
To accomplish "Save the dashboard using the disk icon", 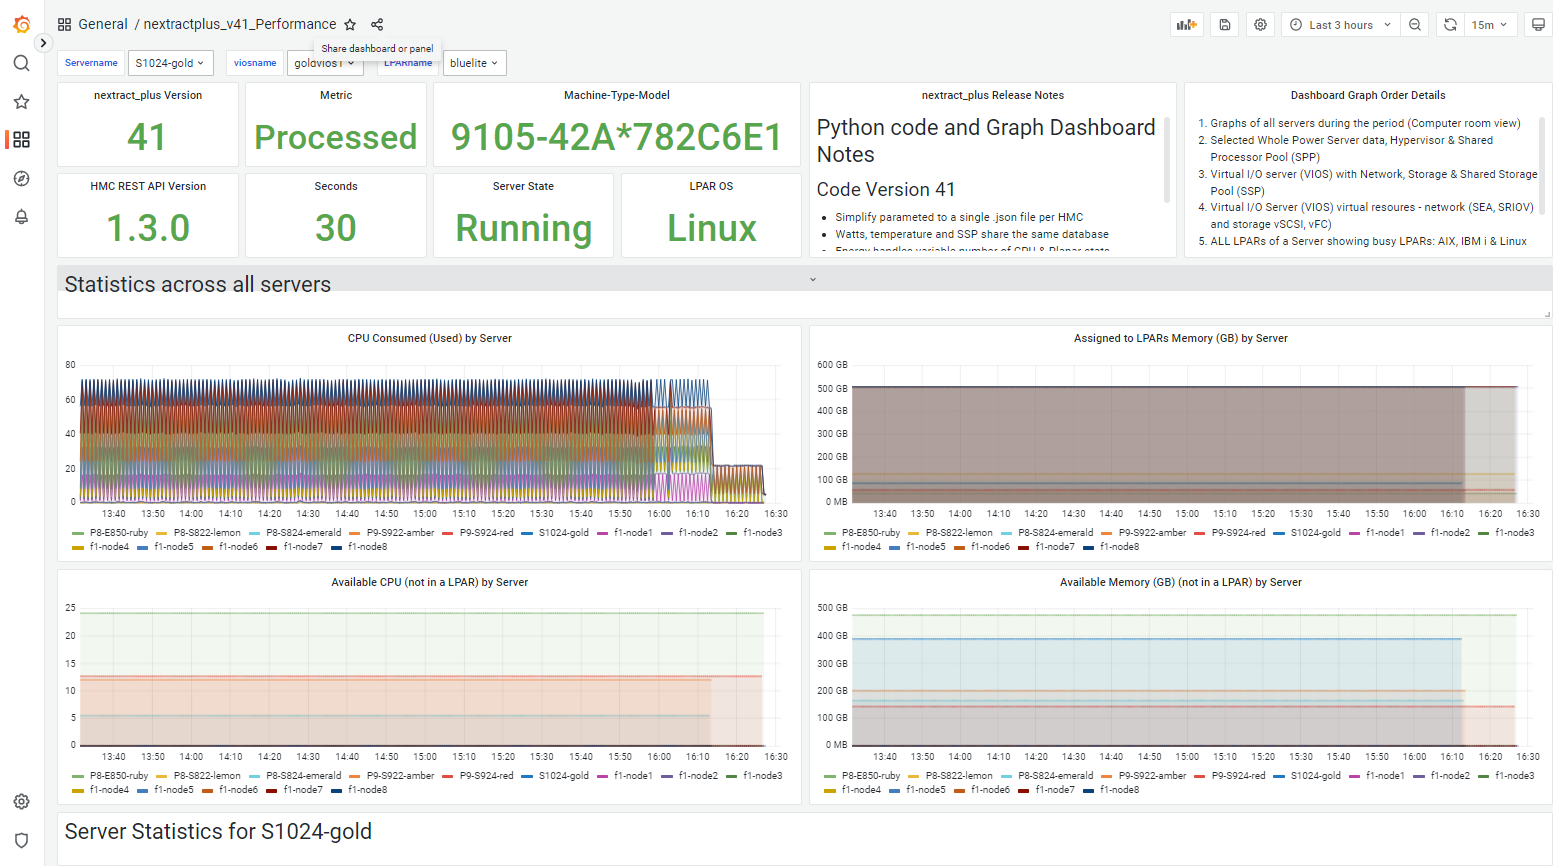I will pos(1224,25).
